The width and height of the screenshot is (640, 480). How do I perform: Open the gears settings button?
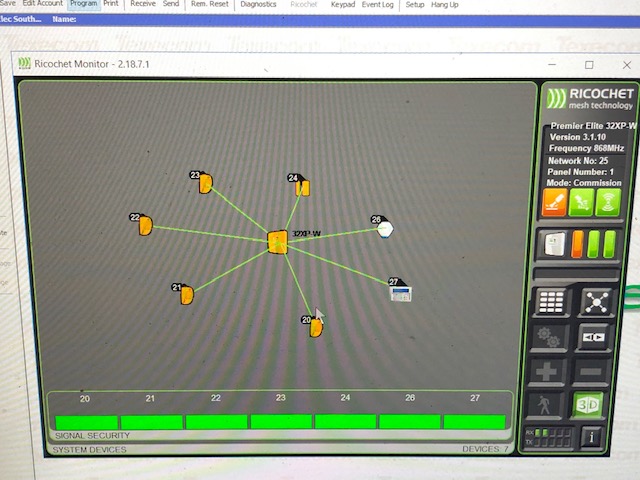(548, 338)
